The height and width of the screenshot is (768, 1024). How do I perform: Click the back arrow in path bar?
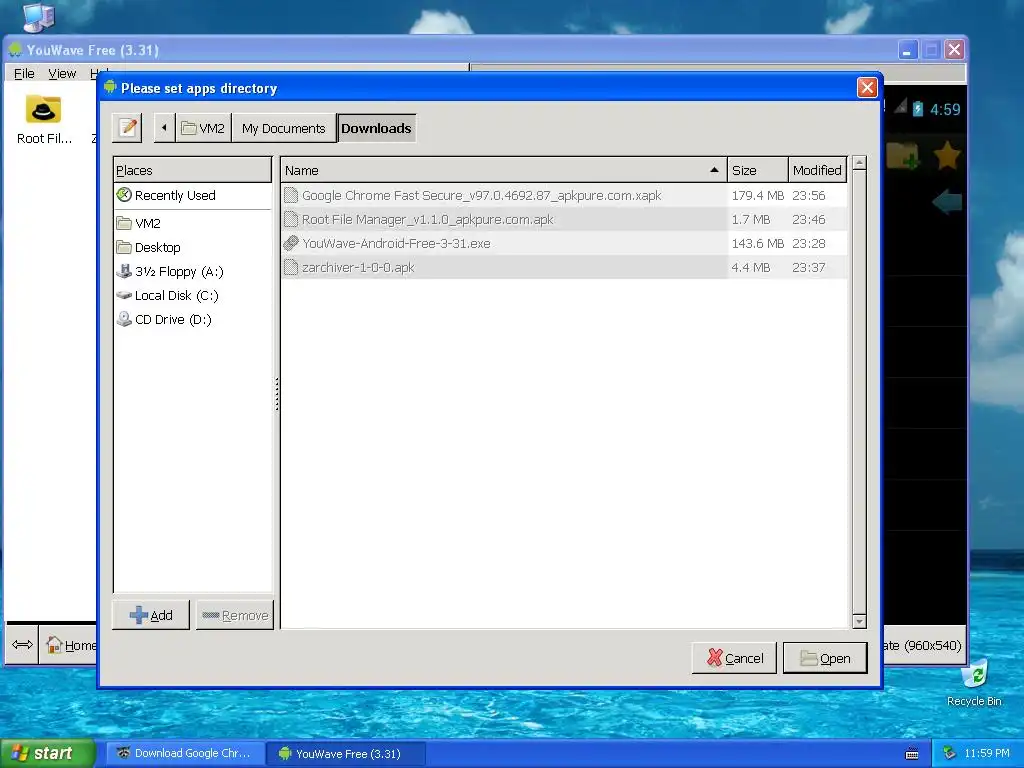(165, 128)
